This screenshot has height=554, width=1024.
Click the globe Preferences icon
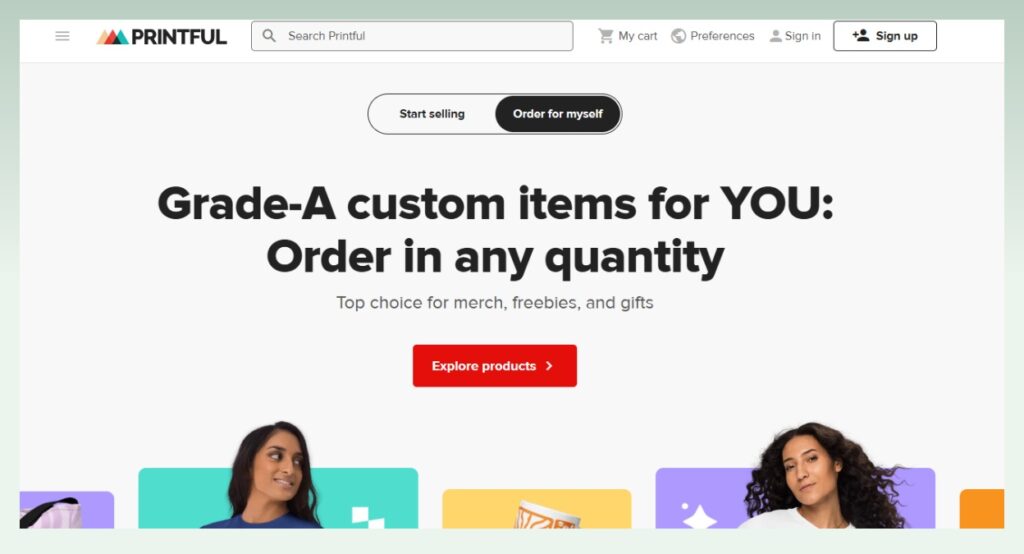click(x=679, y=36)
